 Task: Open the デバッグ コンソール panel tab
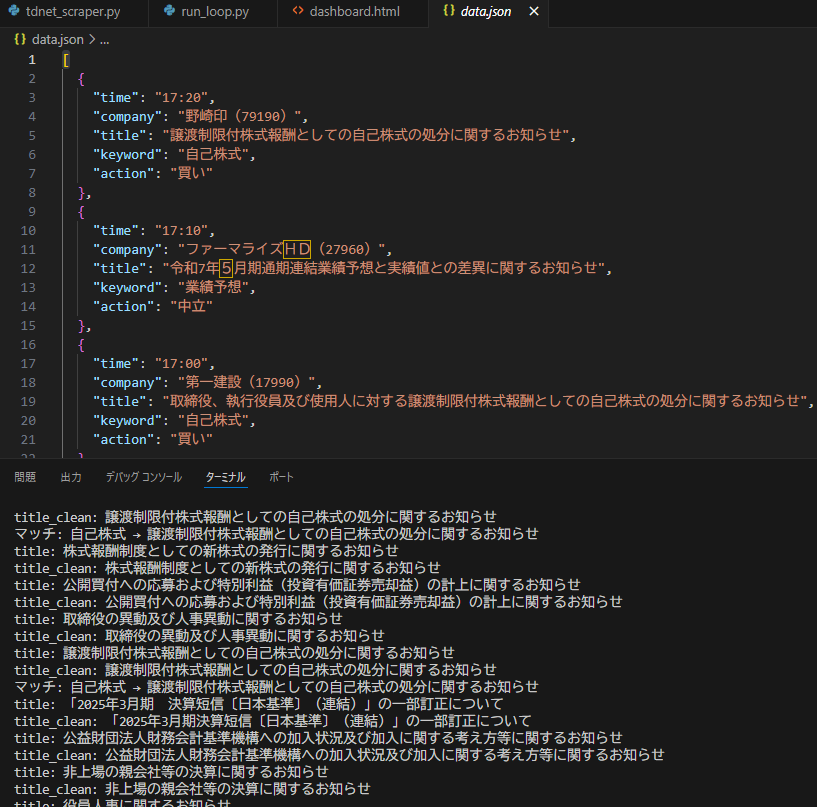[144, 477]
